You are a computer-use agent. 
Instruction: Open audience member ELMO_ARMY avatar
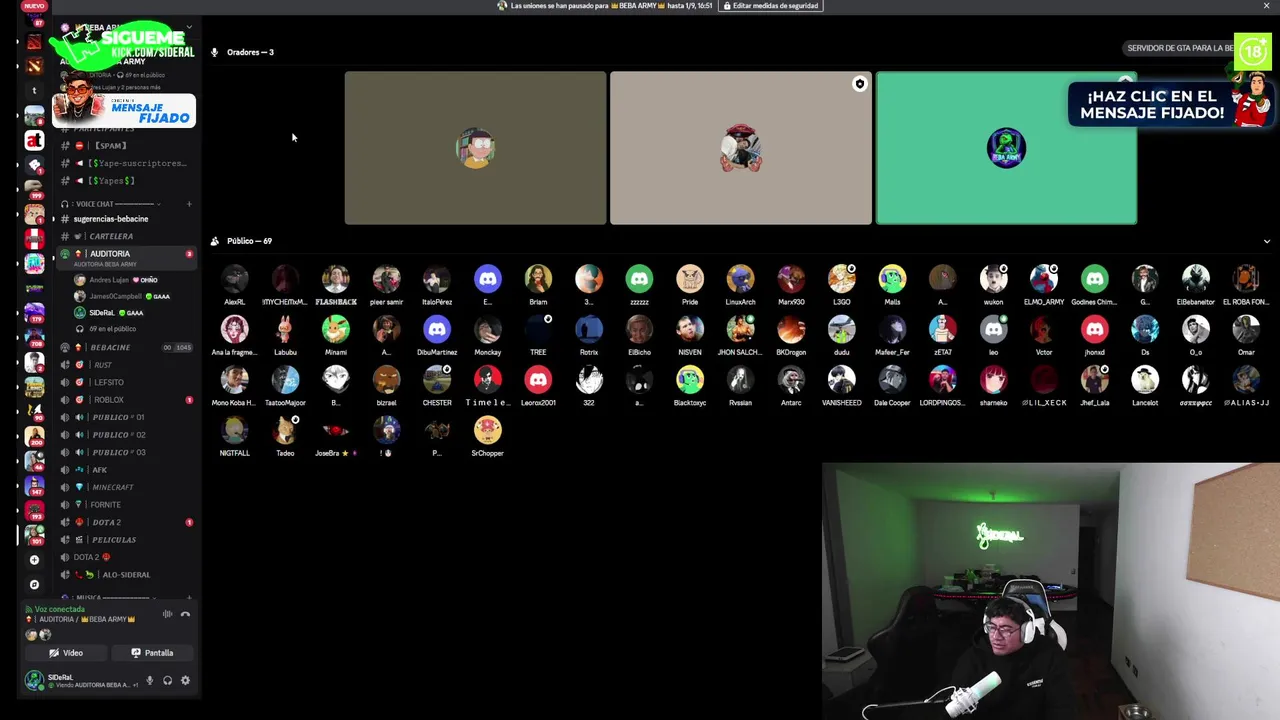(1044, 279)
